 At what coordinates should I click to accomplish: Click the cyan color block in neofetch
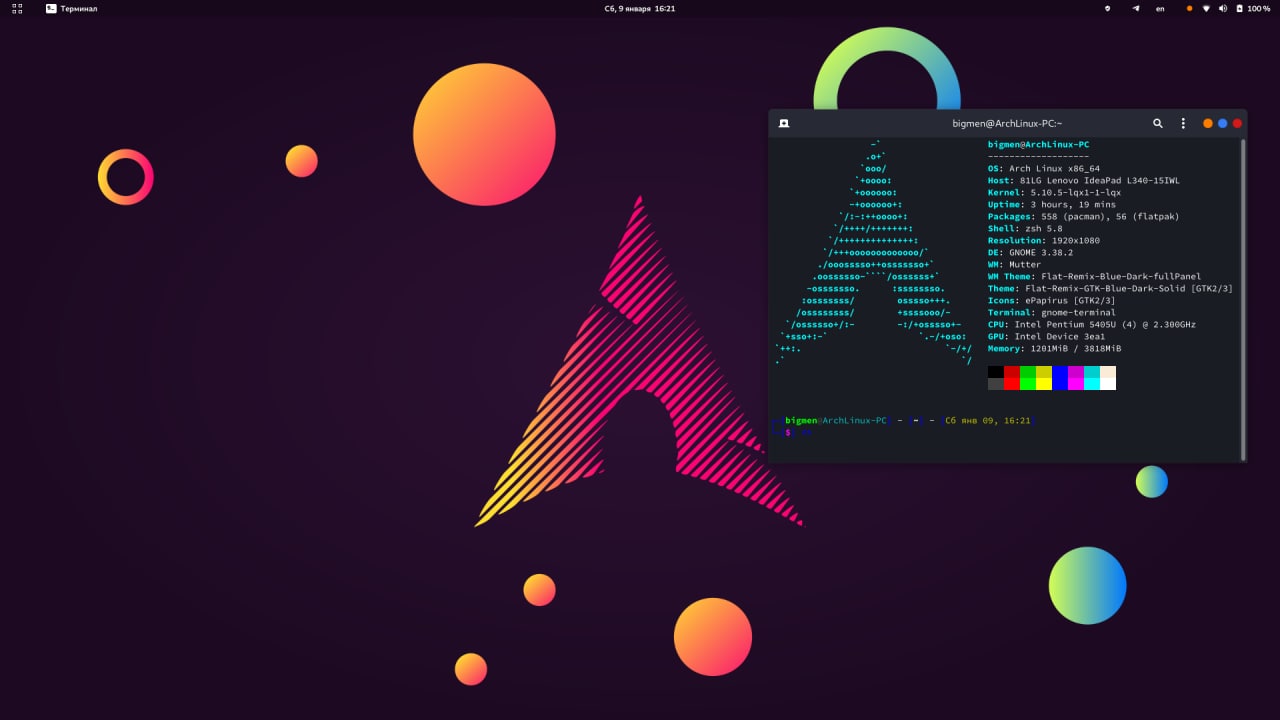(1092, 378)
